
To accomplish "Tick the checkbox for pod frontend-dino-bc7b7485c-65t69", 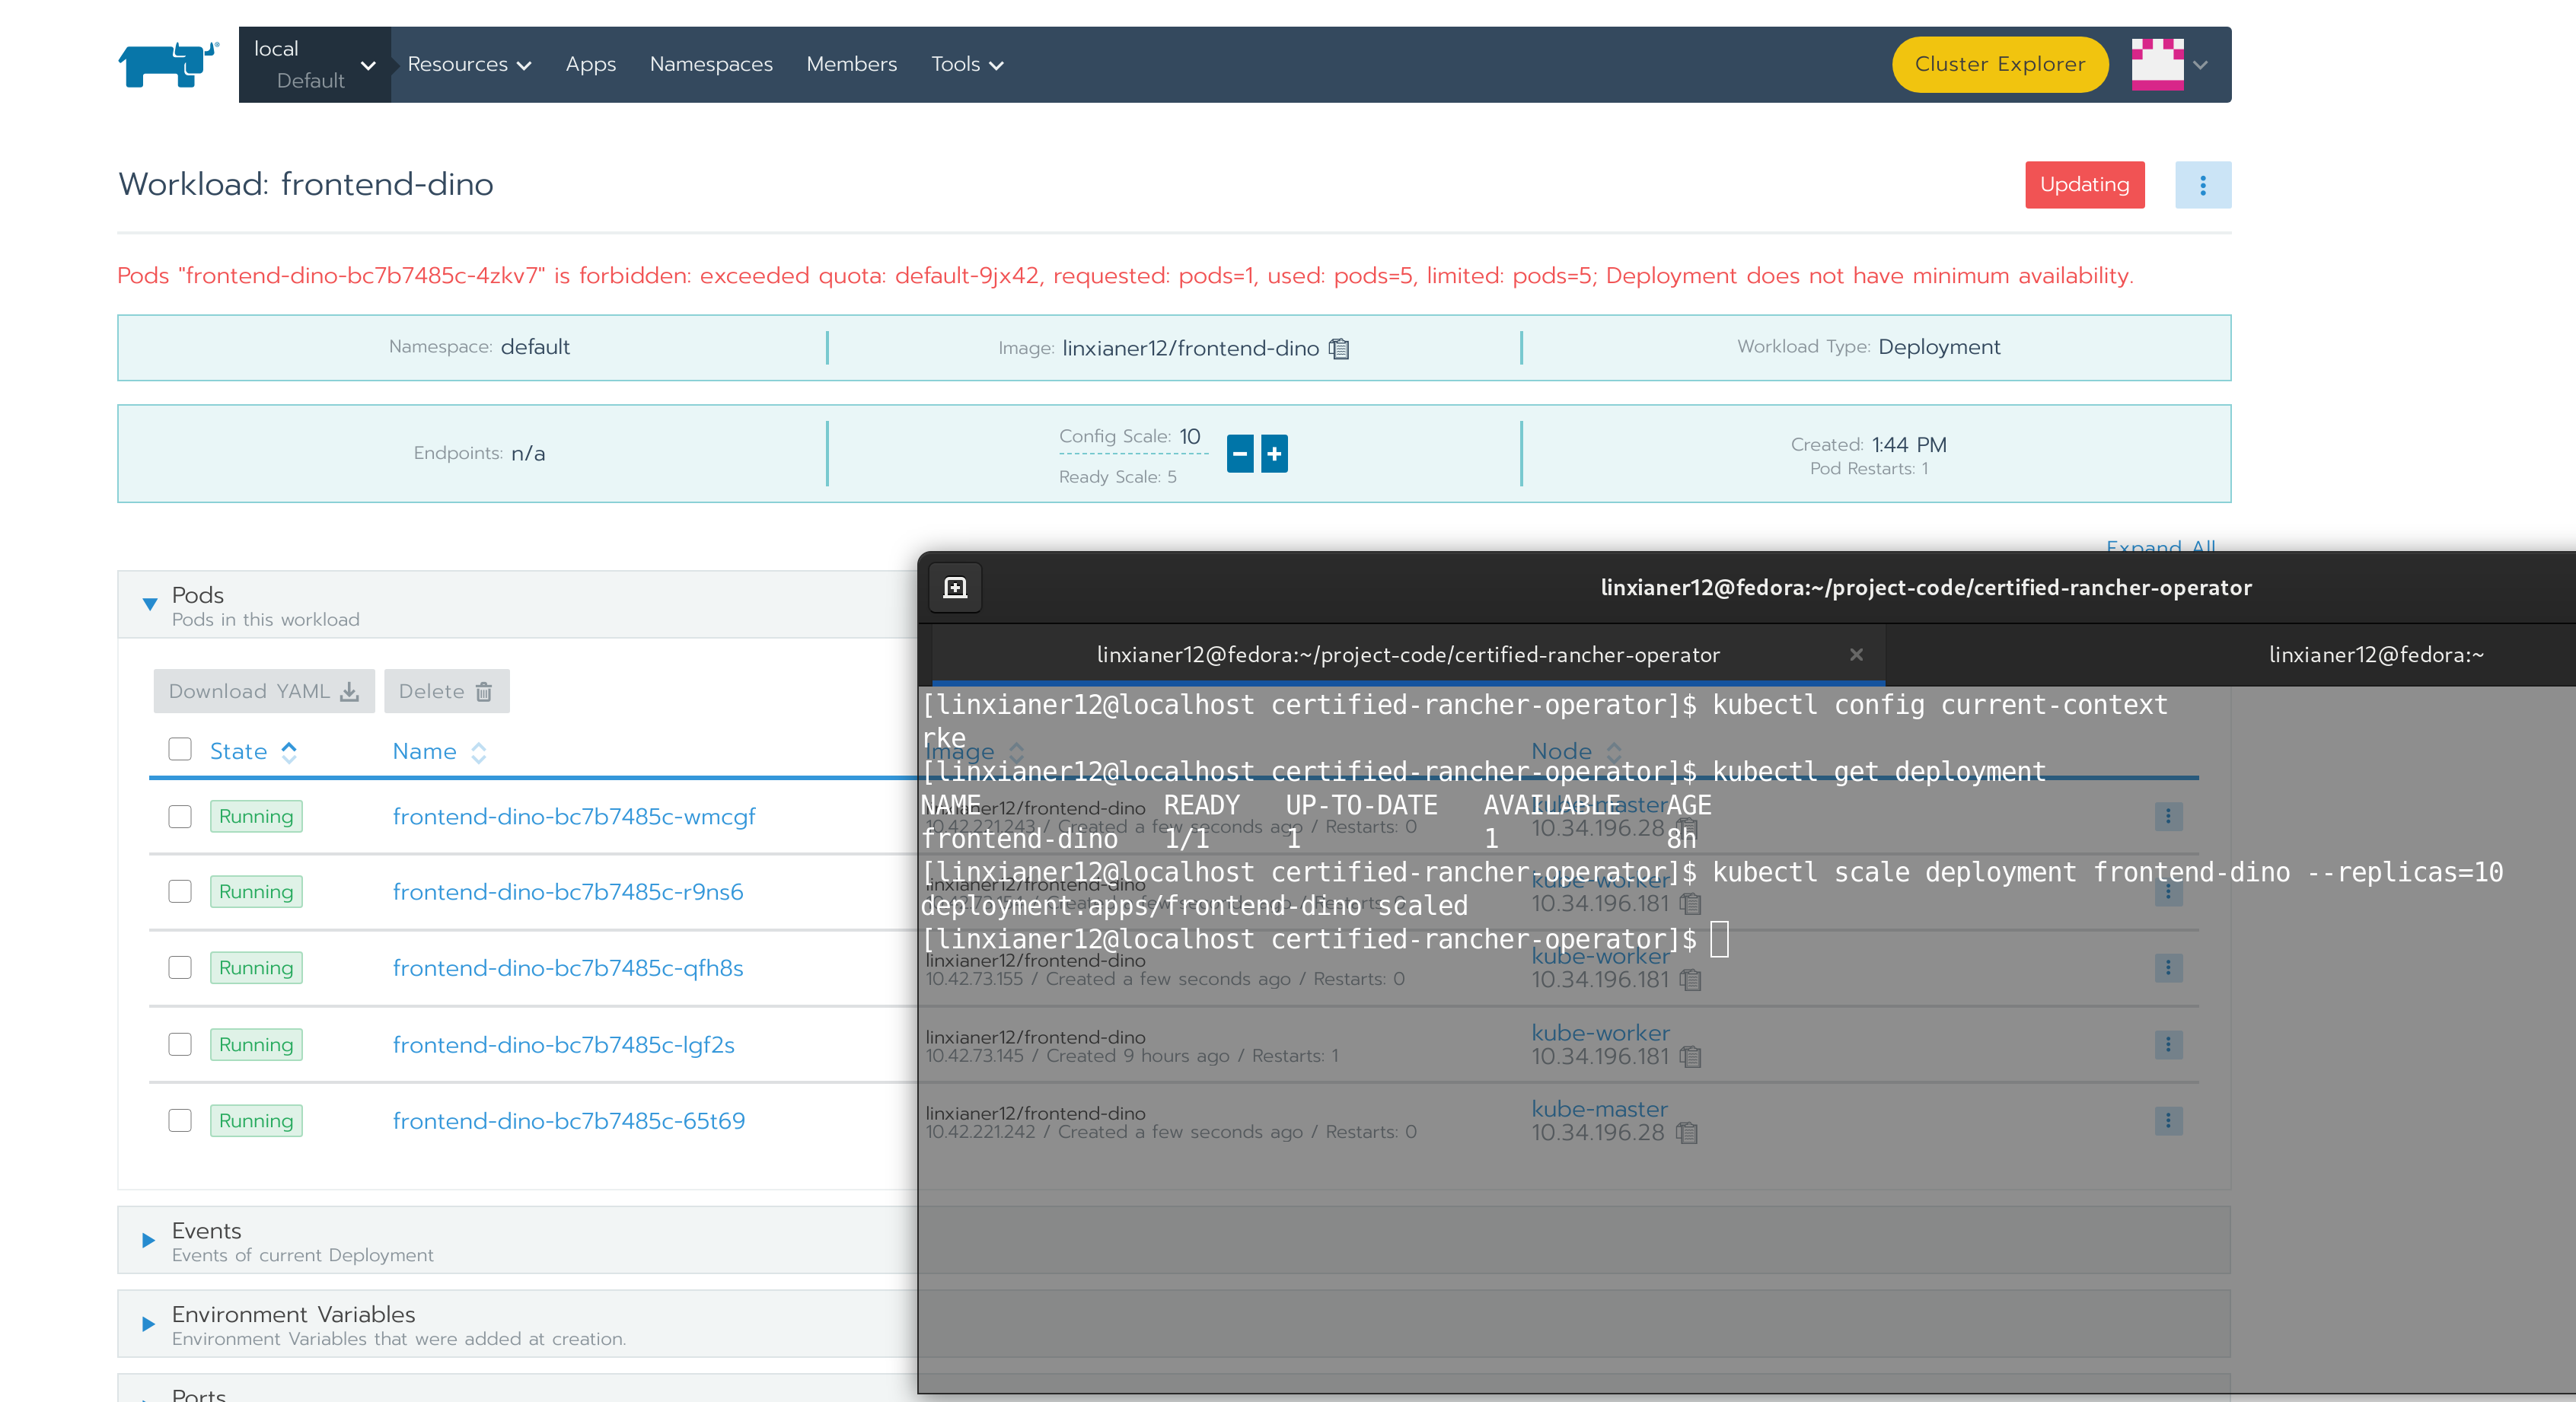I will point(180,1121).
